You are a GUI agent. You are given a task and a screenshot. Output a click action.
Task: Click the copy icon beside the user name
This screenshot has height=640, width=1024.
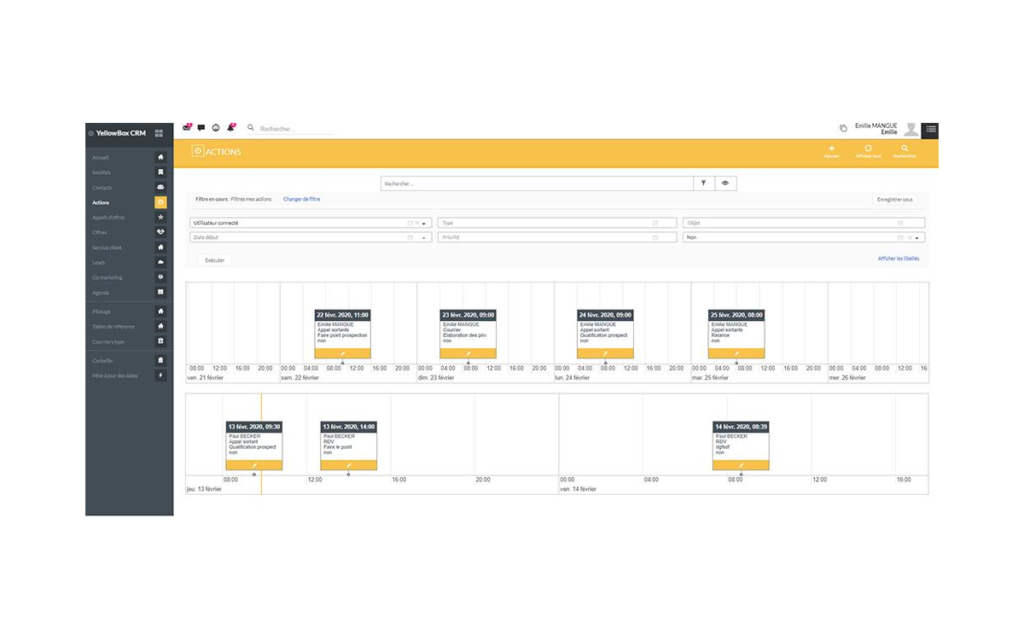(x=843, y=129)
